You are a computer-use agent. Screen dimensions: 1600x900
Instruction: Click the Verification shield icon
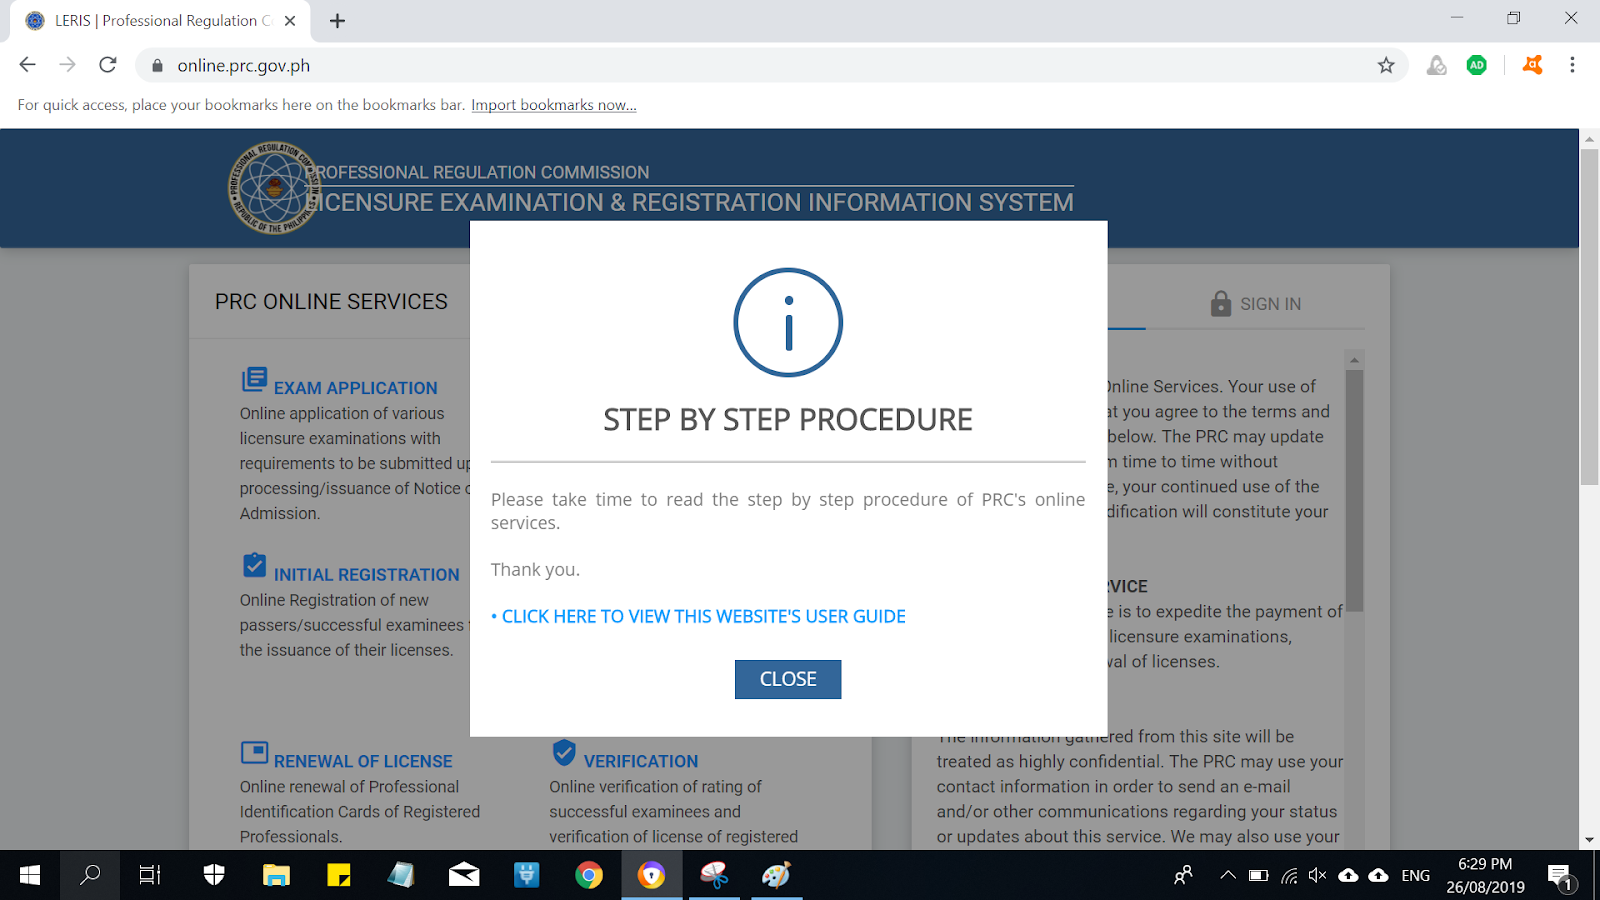[566, 751]
